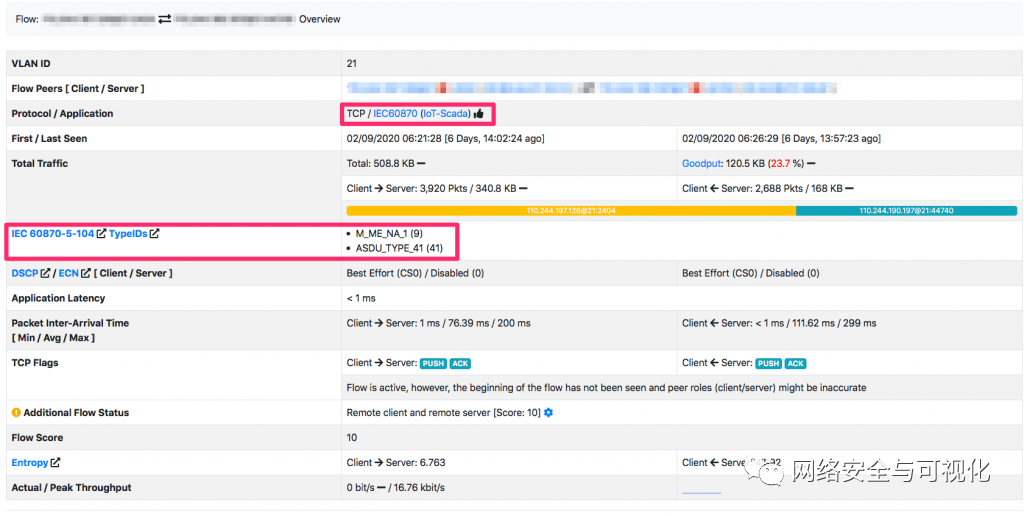Click the external link icon after TypeIDs
The image size is (1024, 516).
click(x=155, y=234)
